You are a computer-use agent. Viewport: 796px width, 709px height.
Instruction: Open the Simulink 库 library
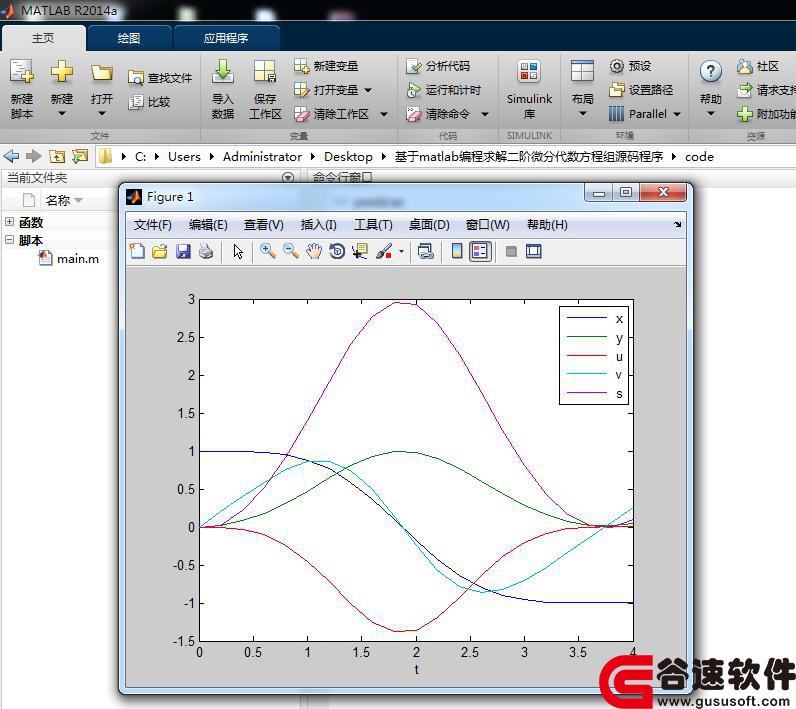coord(529,89)
